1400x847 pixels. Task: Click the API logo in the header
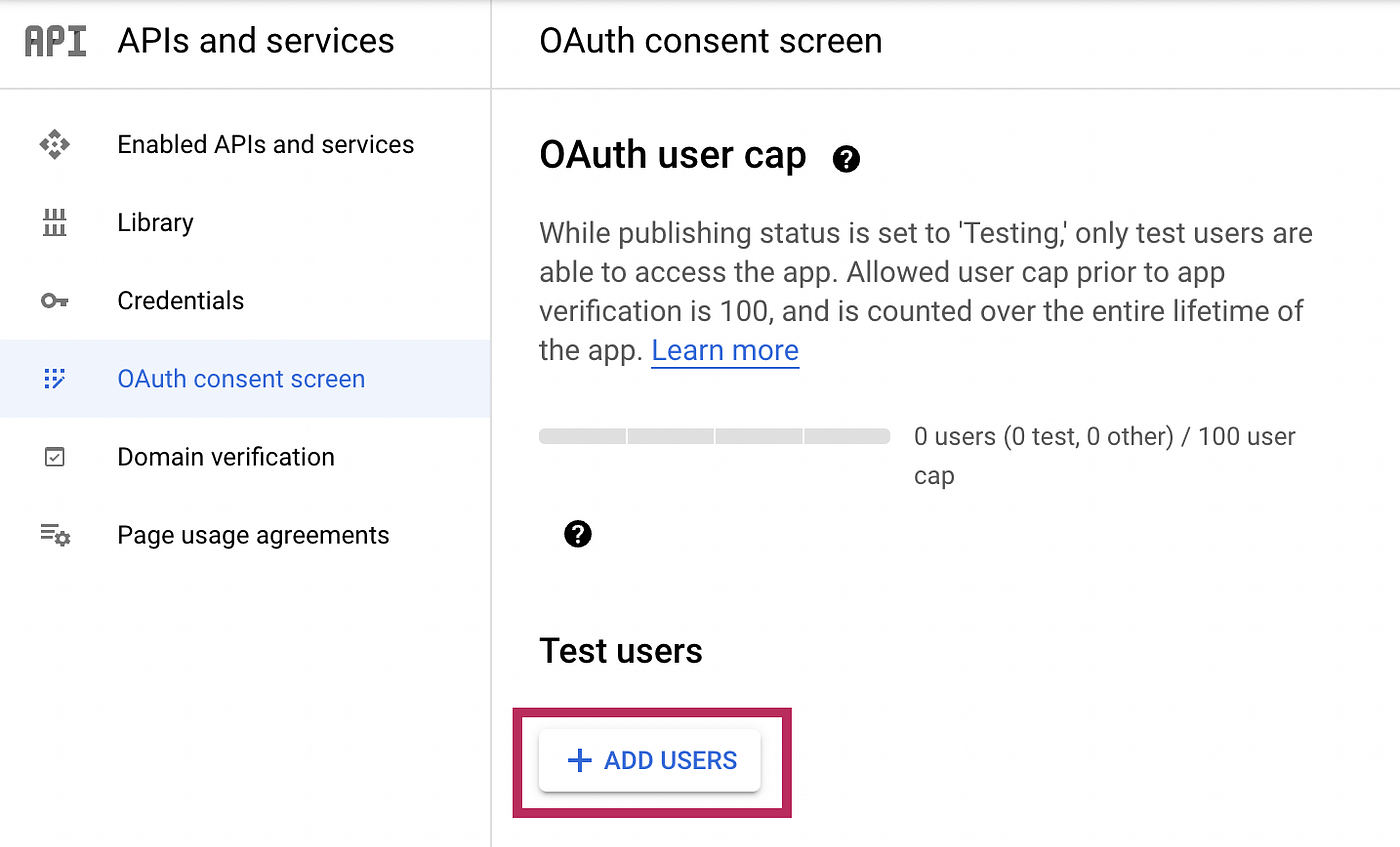click(x=55, y=40)
